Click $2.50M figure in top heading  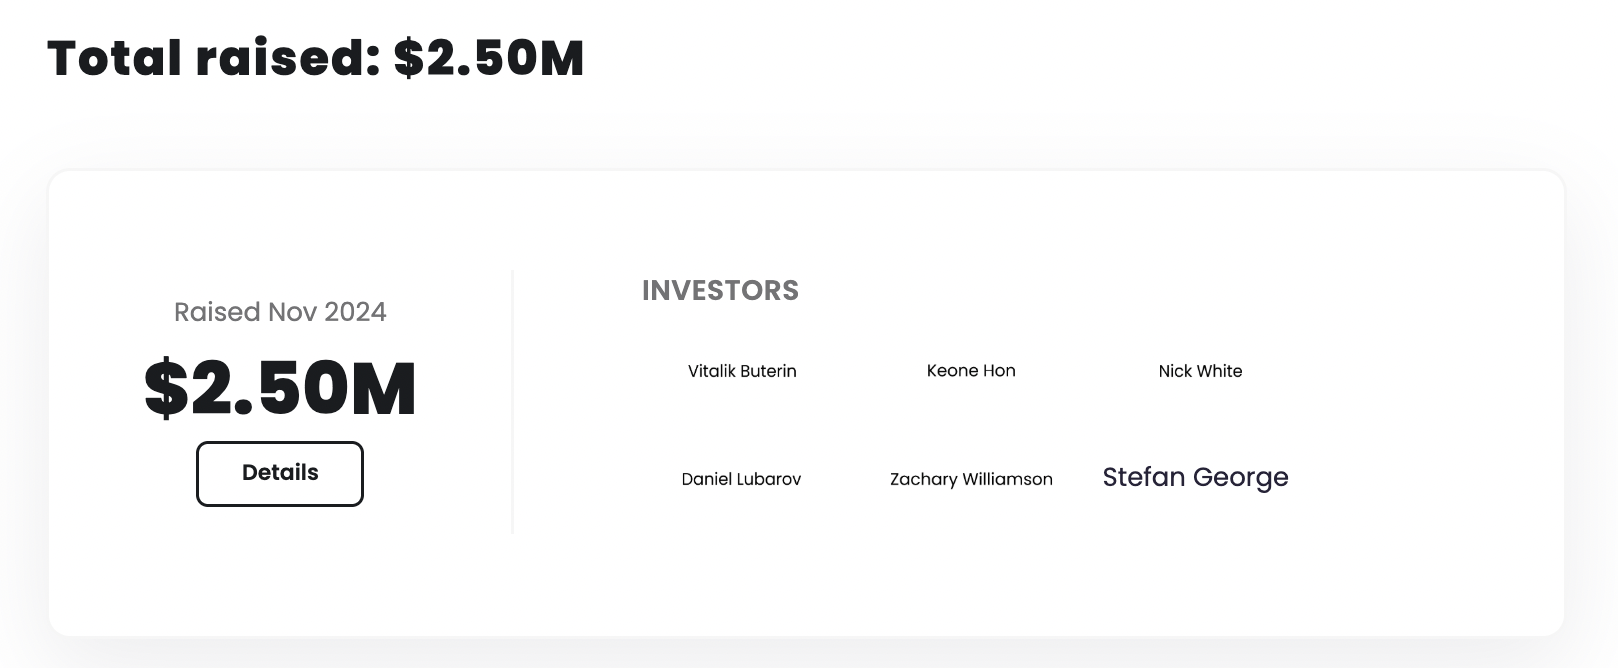tap(489, 58)
